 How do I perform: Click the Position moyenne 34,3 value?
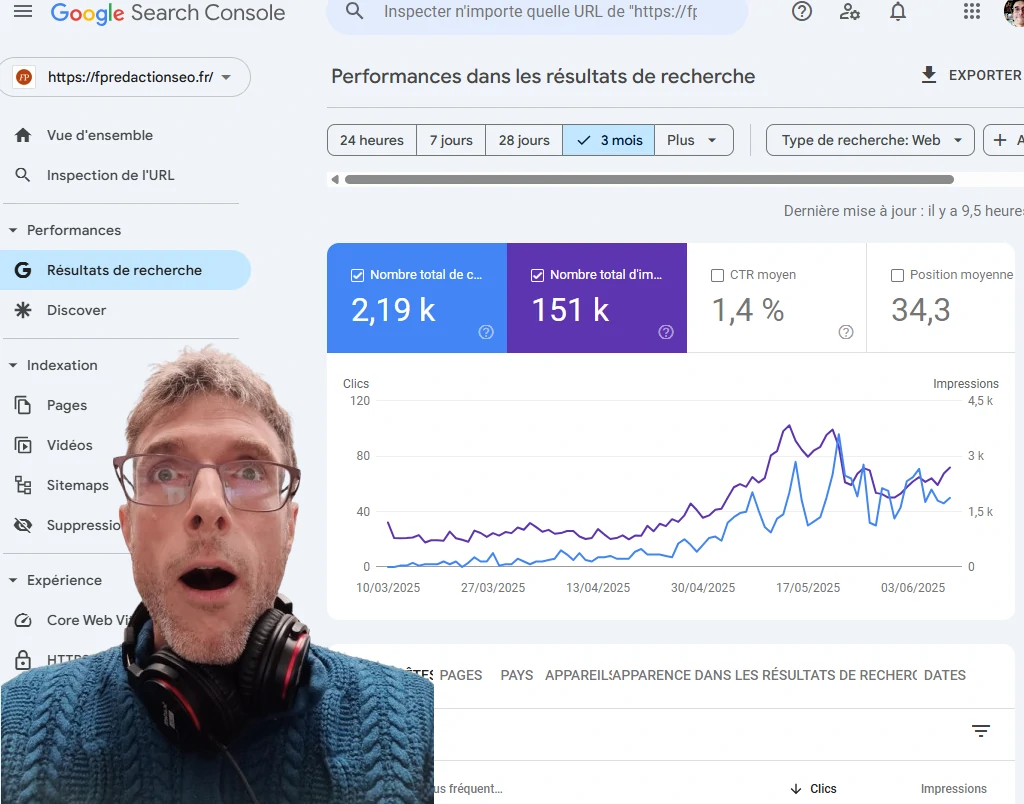click(921, 310)
